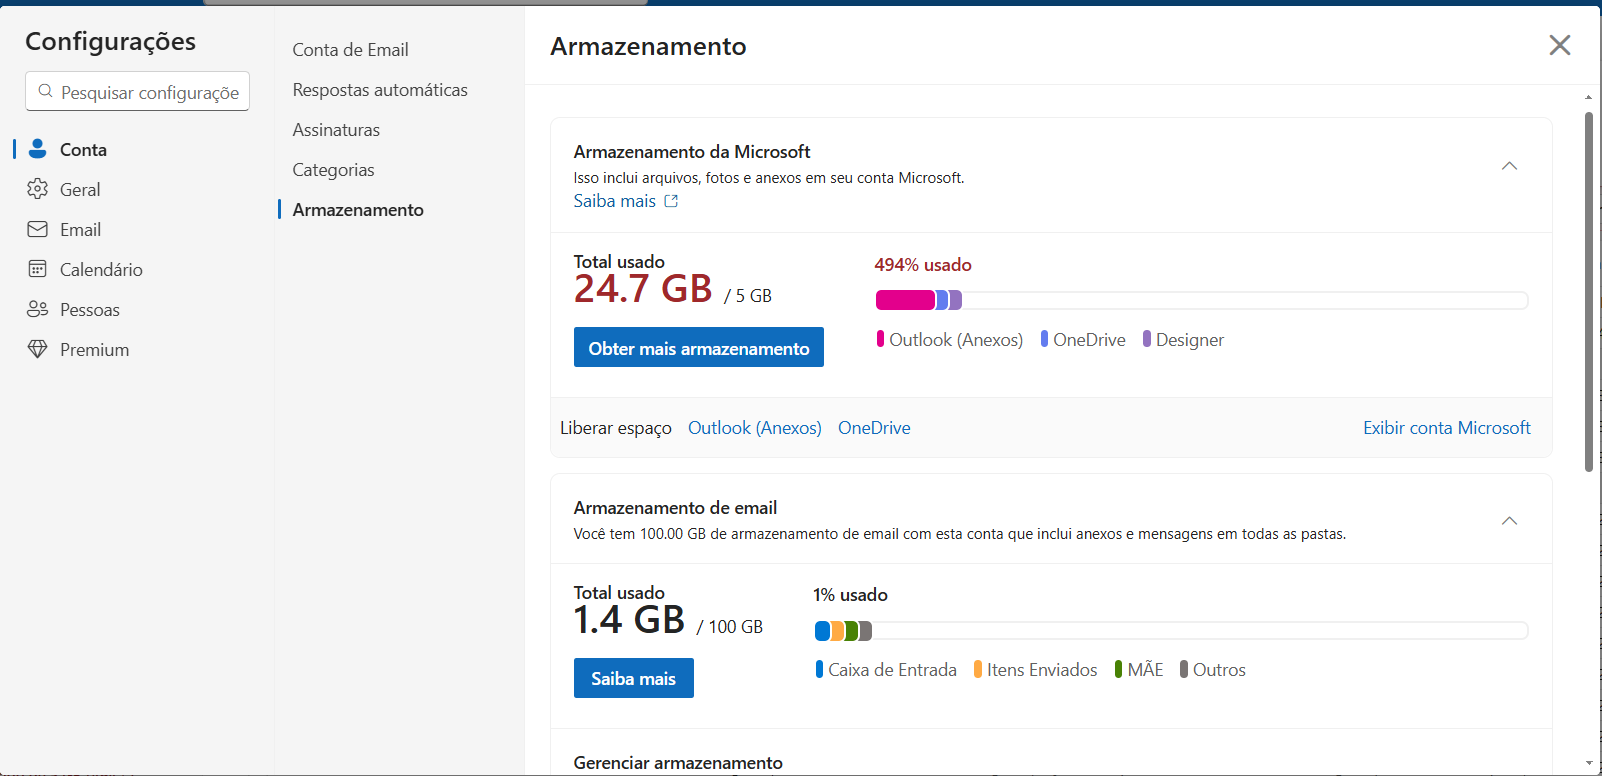Click the Calendário calendar icon
Image resolution: width=1602 pixels, height=776 pixels.
[38, 269]
